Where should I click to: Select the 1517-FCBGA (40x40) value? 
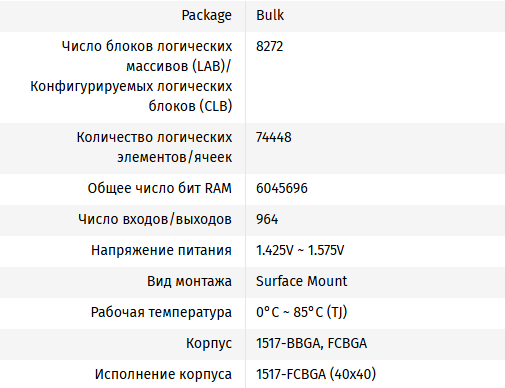316,374
